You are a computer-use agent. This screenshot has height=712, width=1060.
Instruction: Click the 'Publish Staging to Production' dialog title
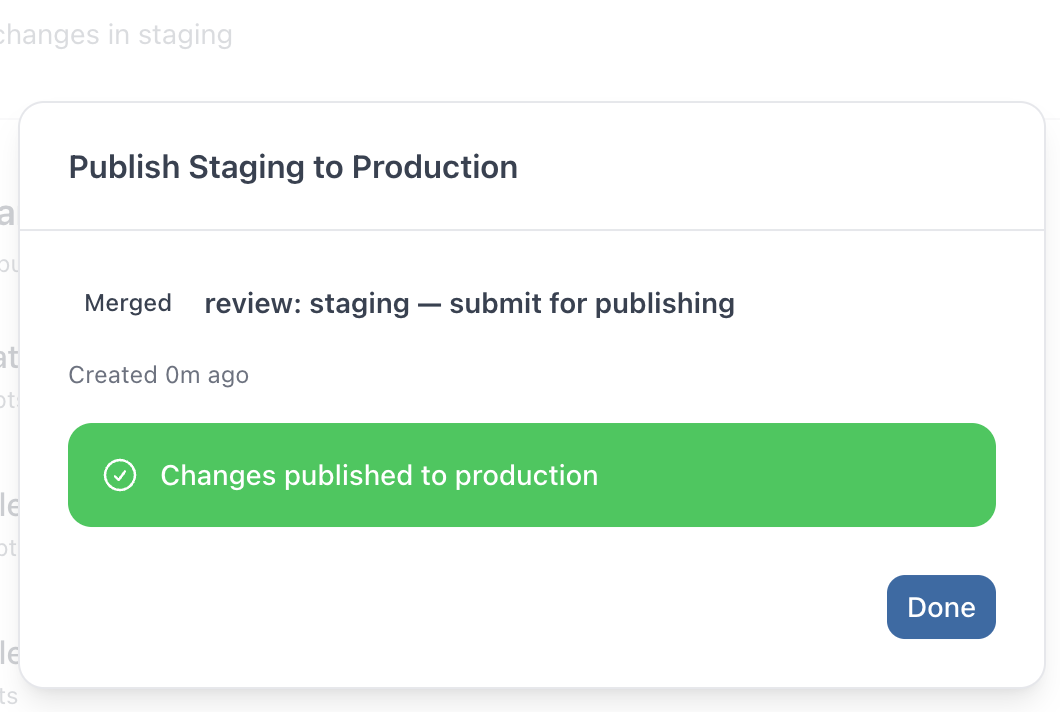click(x=293, y=167)
